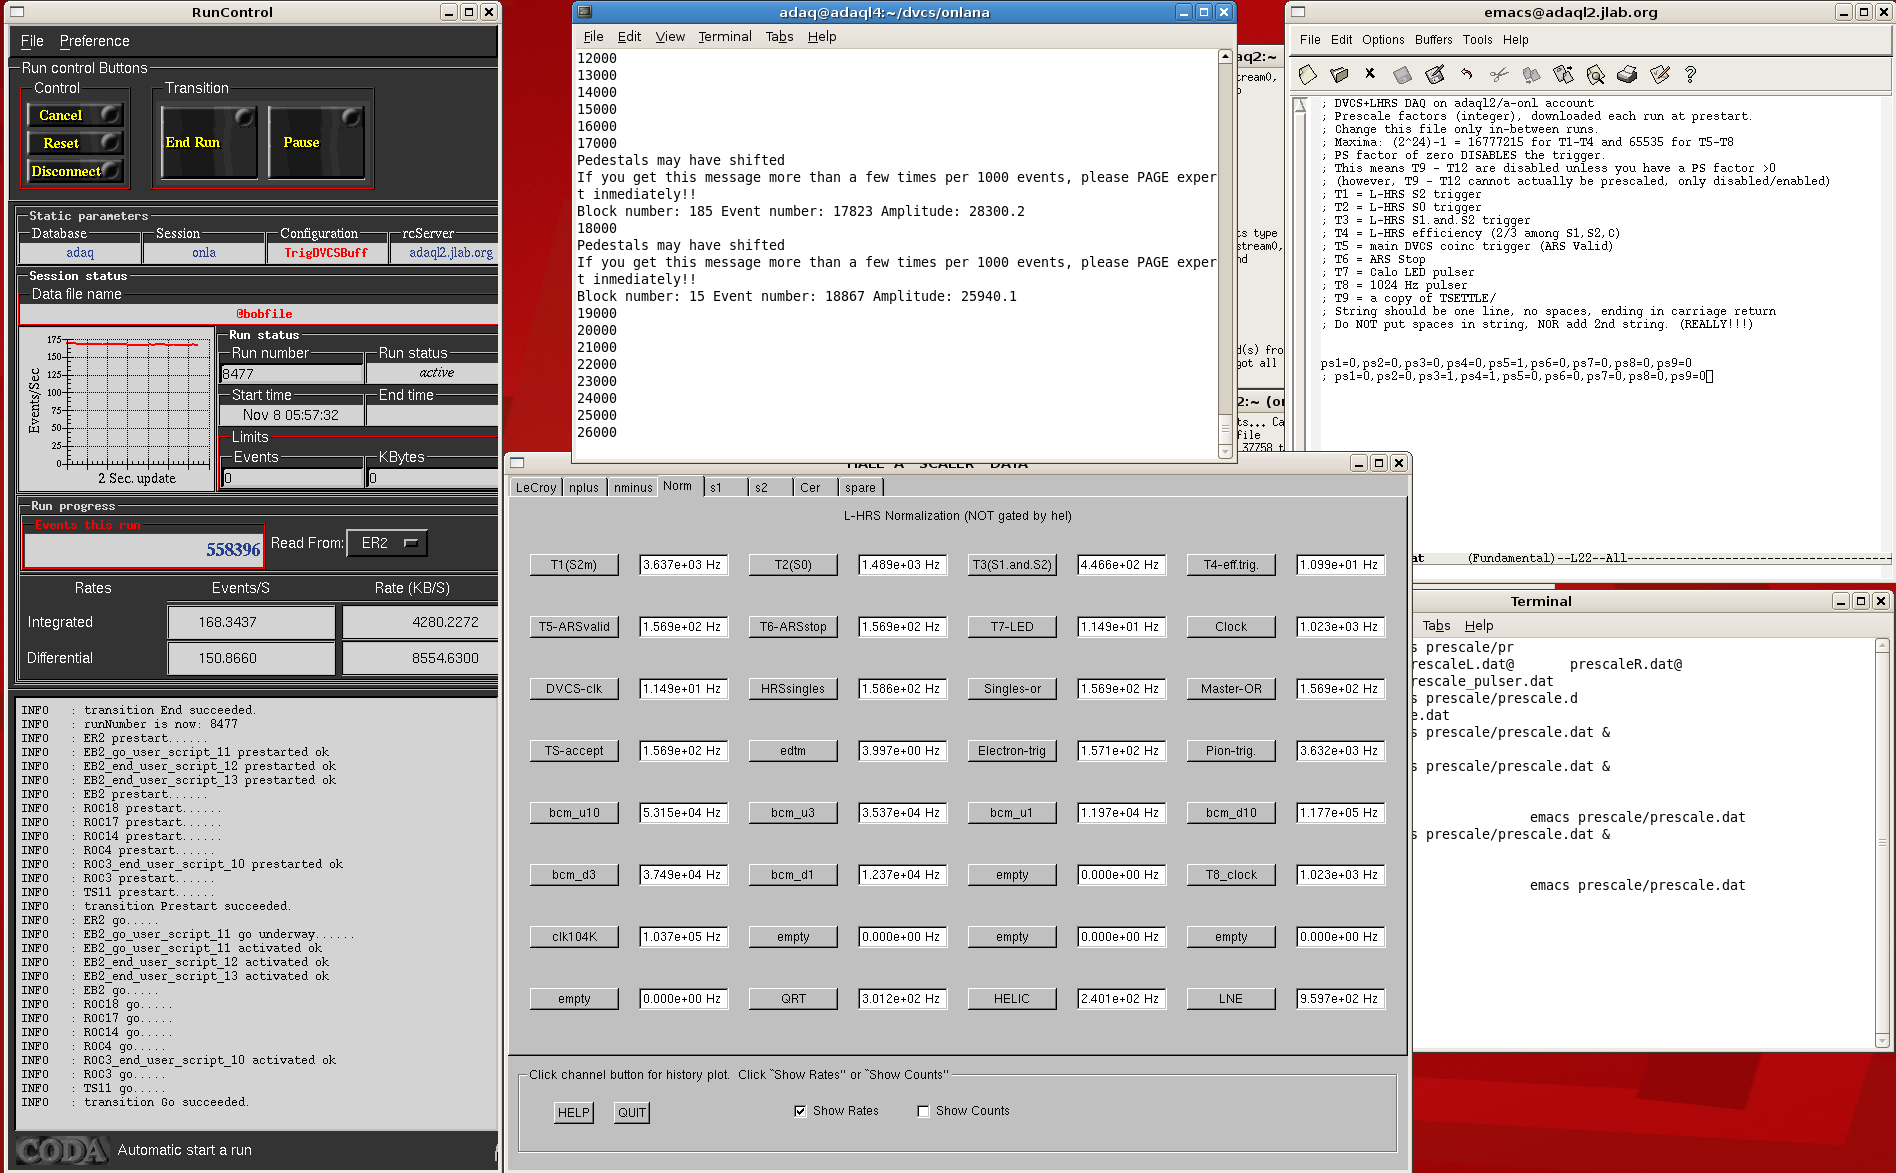
Task: Open the RunControl File menu
Action: click(x=32, y=41)
